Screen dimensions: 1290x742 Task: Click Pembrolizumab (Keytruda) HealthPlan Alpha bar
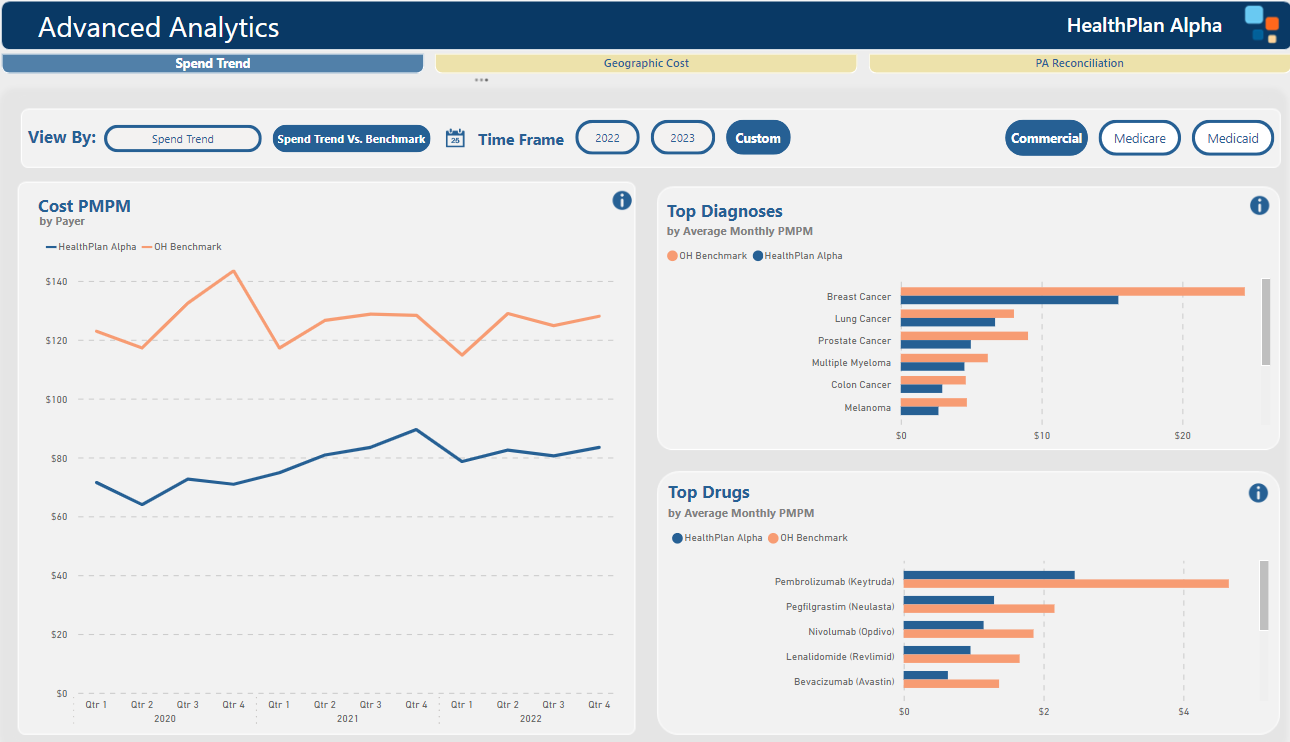(x=989, y=575)
